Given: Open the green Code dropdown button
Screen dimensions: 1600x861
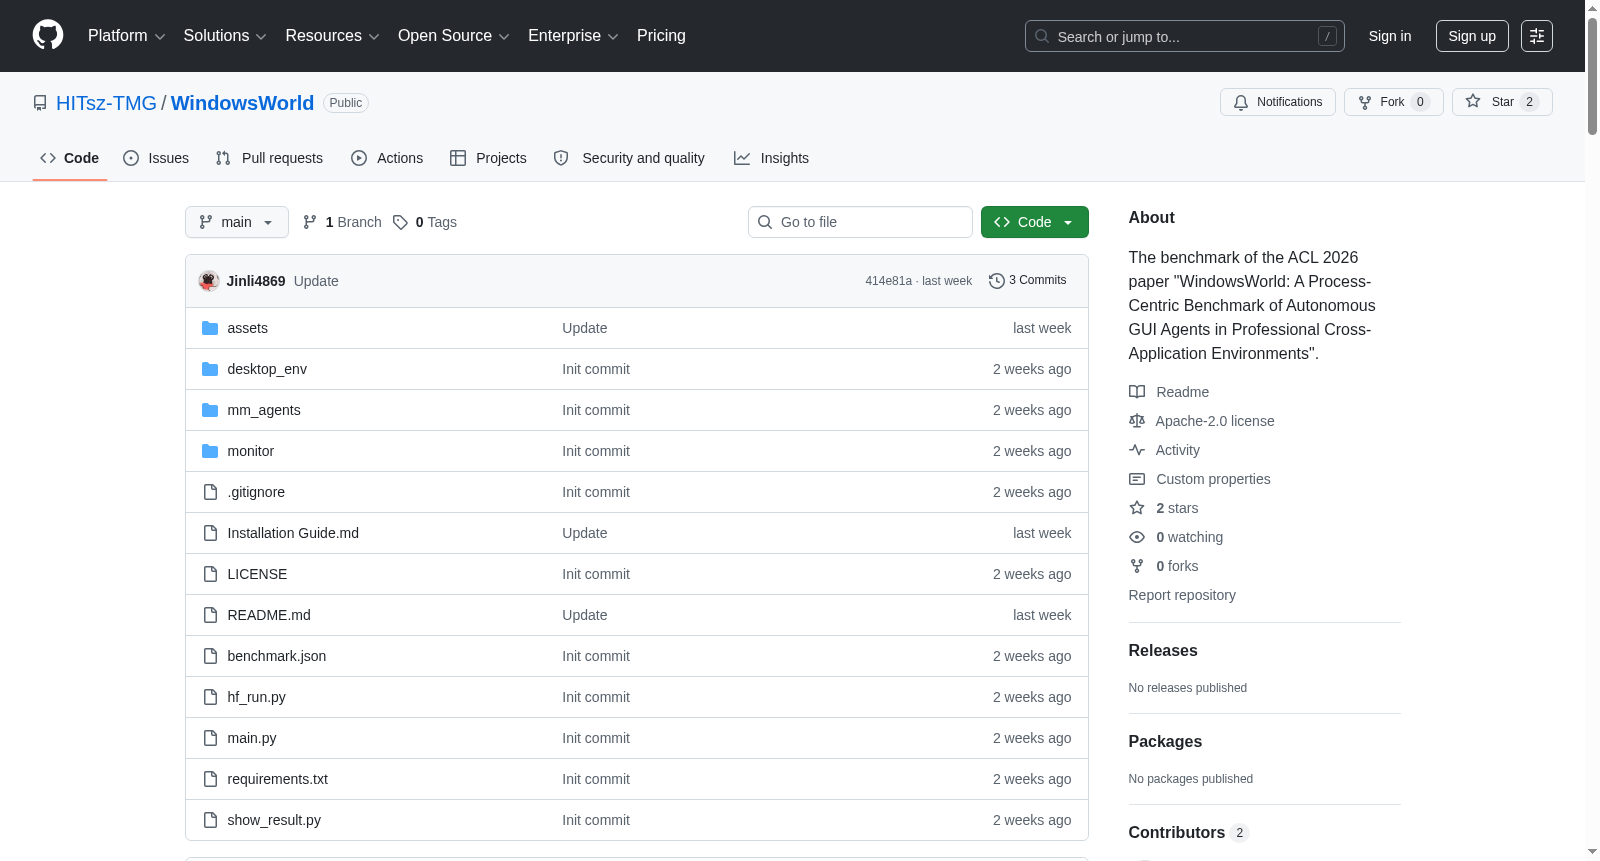Looking at the screenshot, I should coord(1035,222).
